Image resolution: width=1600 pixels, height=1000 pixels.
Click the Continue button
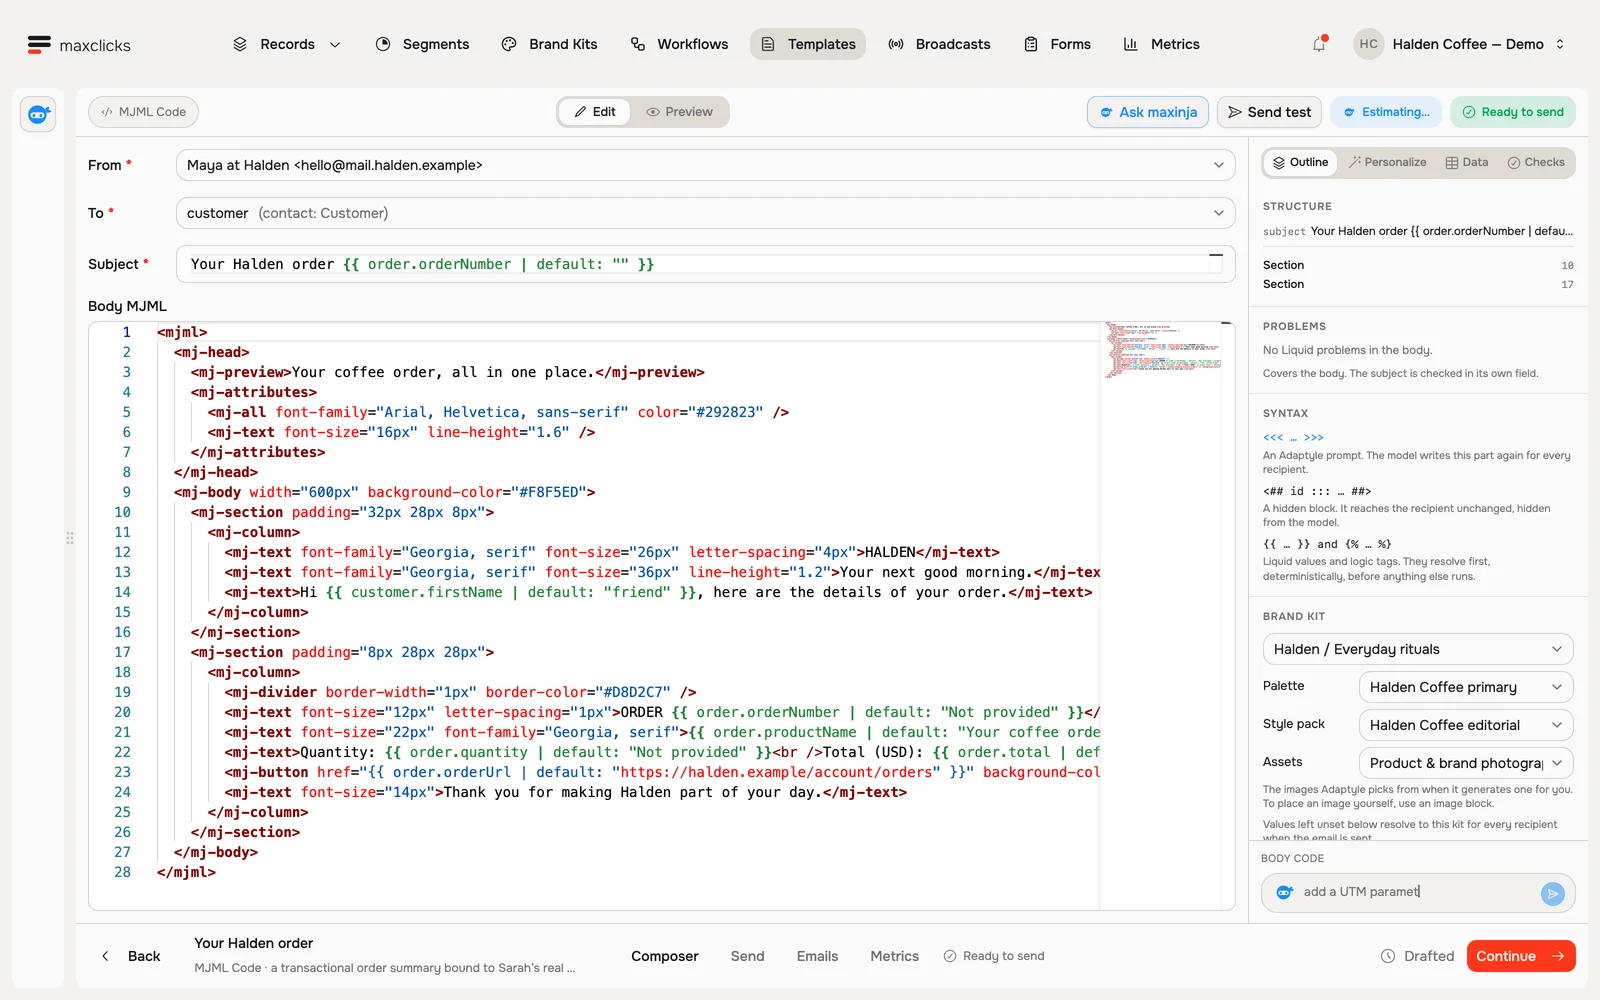click(1521, 956)
